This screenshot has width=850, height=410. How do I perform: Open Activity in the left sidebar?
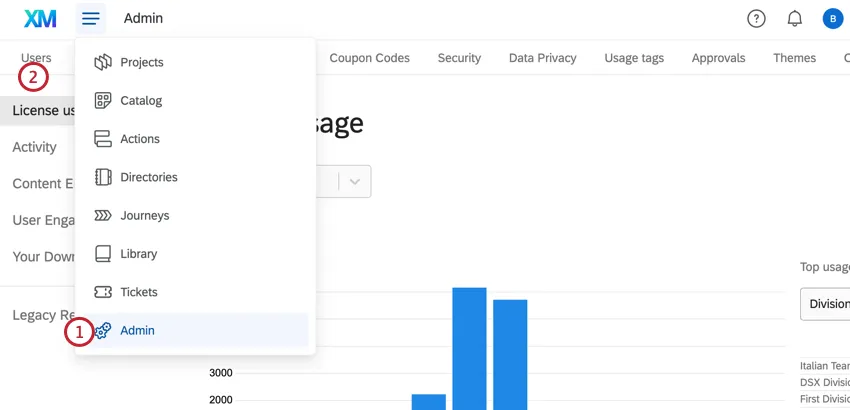point(35,147)
